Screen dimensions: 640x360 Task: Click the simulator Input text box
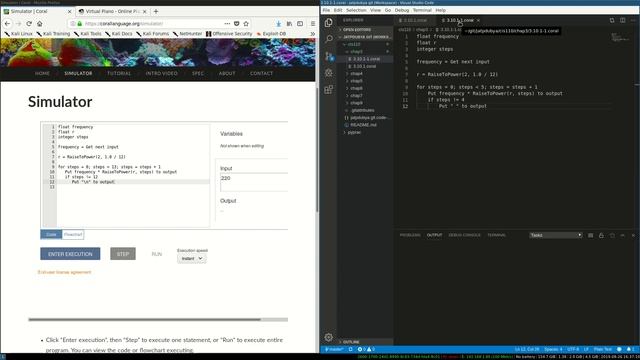click(254, 182)
